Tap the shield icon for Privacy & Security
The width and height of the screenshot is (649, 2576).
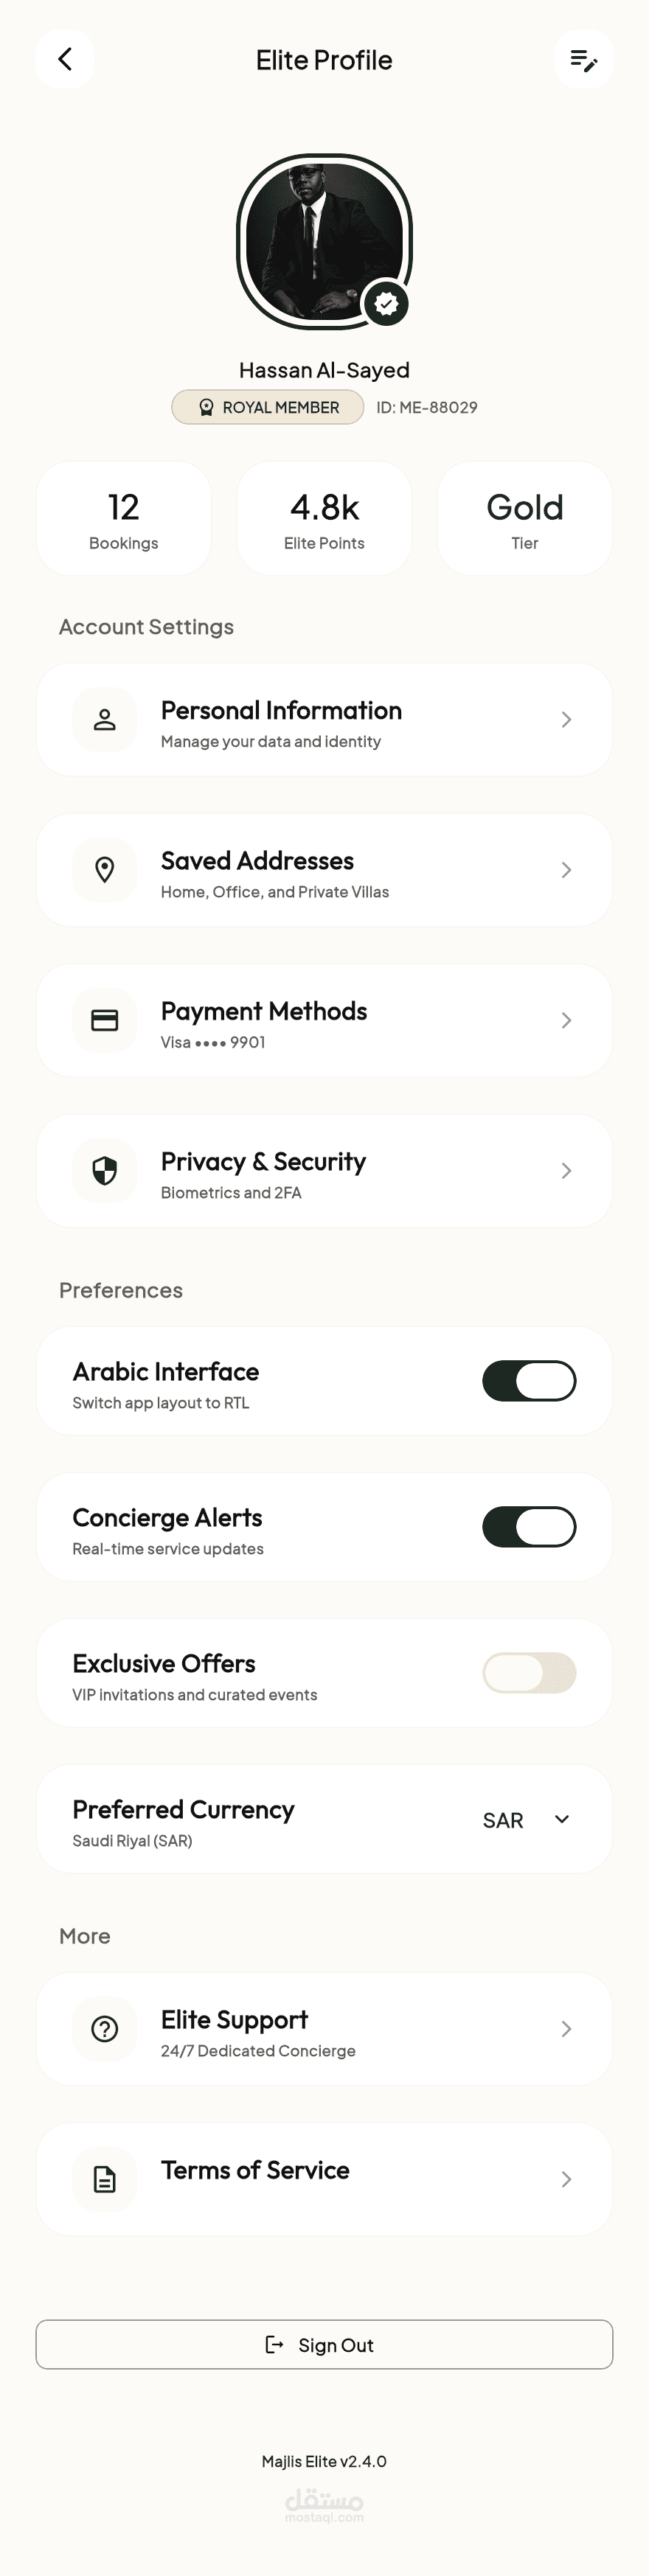pyautogui.click(x=105, y=1171)
